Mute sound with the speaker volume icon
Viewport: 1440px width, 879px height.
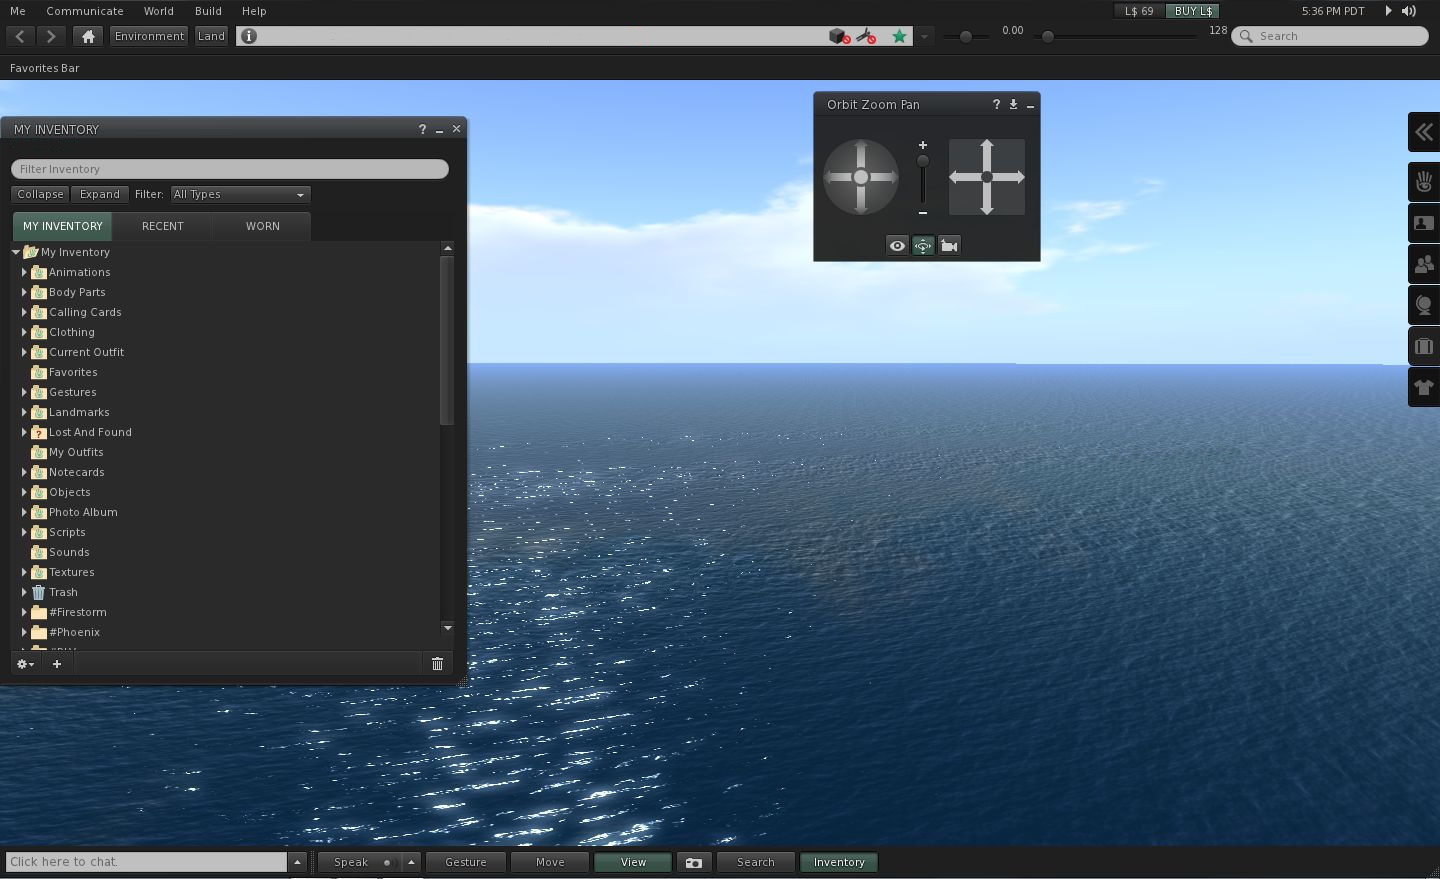point(1409,11)
